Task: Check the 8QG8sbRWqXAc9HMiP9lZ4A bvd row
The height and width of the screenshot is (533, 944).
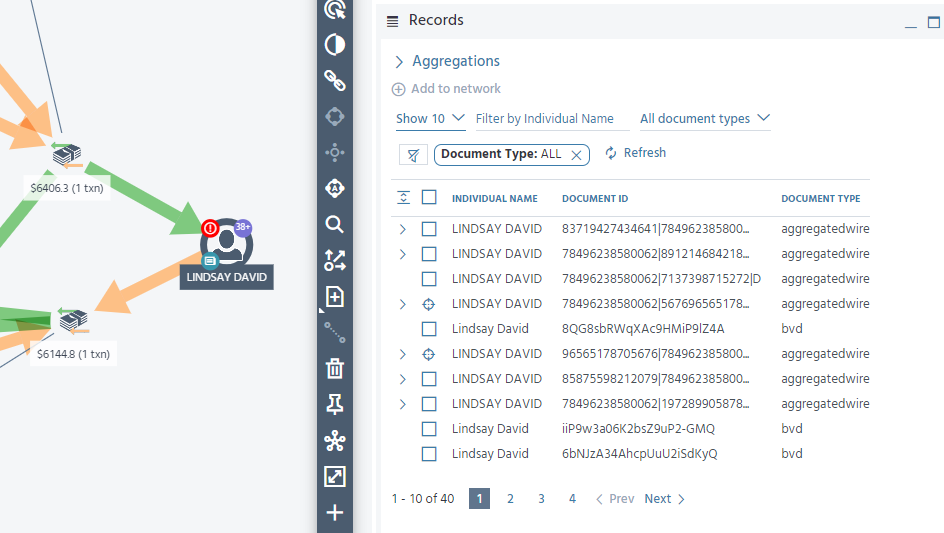Action: point(429,329)
